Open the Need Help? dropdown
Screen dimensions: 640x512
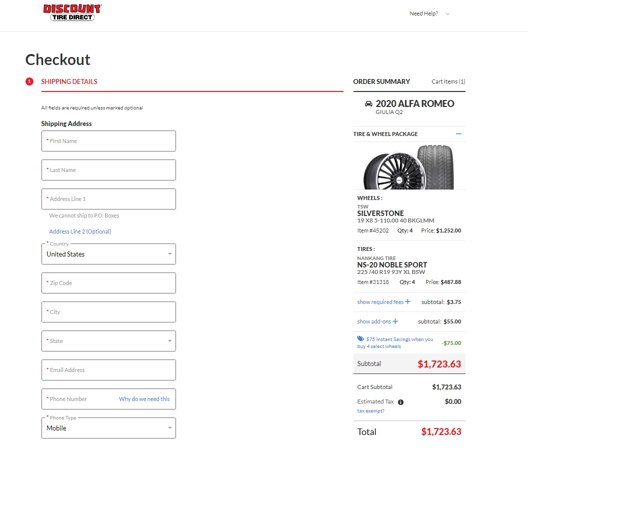429,13
